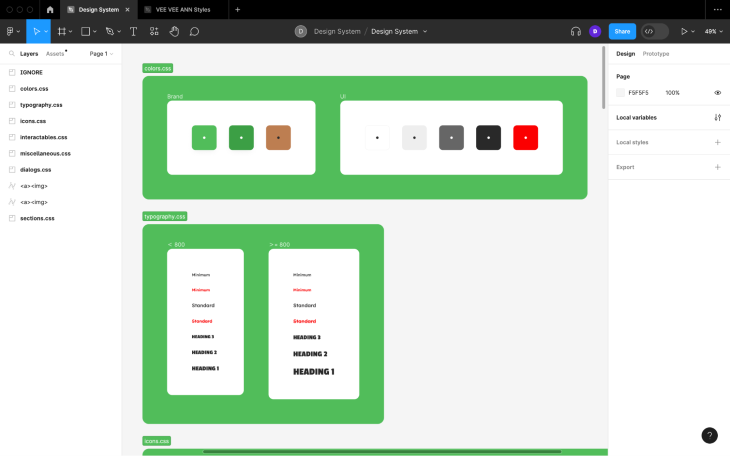Screen dimensions: 730x456
Task: Click the blue Share button
Action: pyautogui.click(x=622, y=31)
